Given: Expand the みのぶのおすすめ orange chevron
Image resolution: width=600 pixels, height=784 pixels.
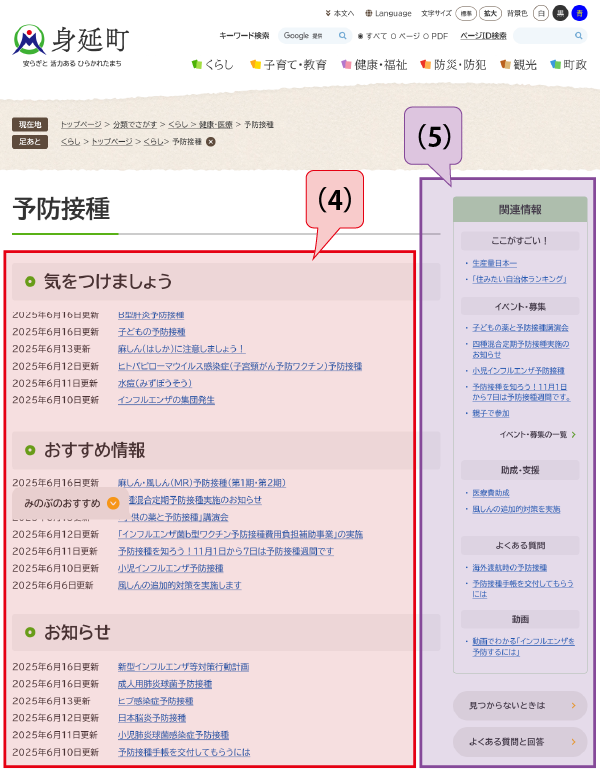Looking at the screenshot, I should (x=114, y=503).
